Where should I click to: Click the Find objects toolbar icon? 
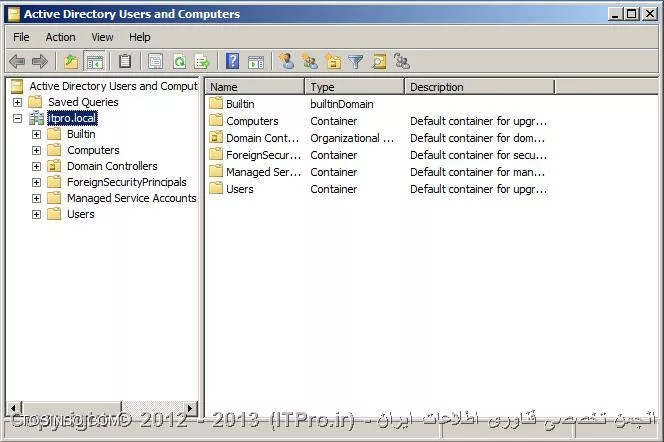[x=379, y=62]
